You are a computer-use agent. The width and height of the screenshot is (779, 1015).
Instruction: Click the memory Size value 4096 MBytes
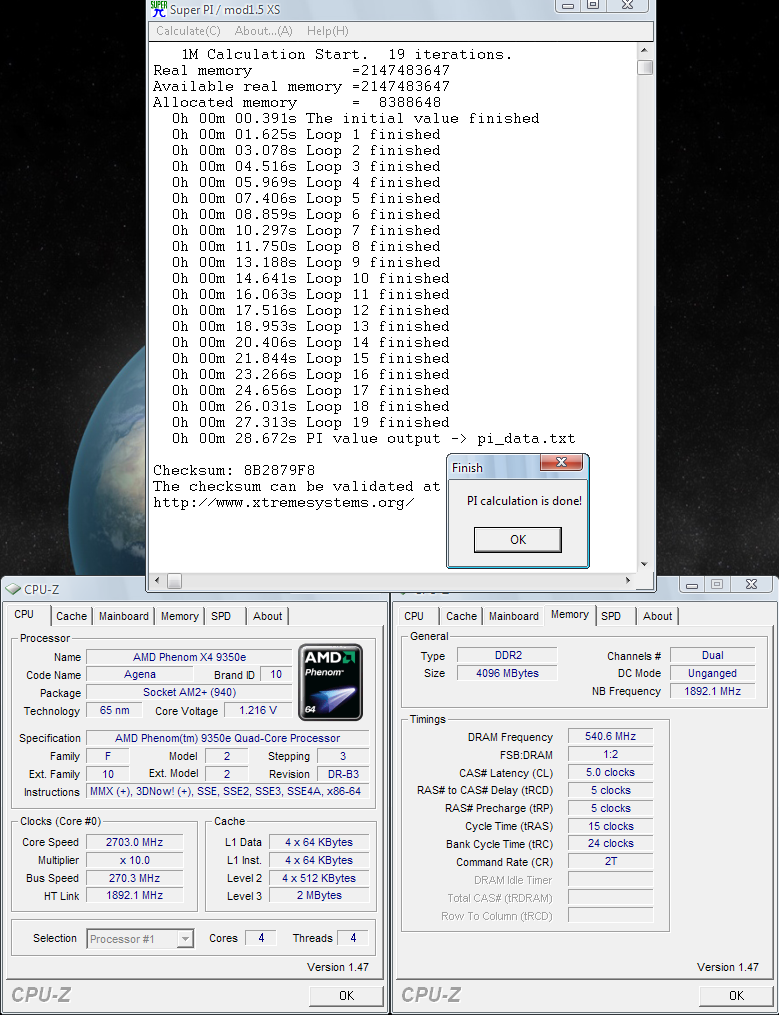(507, 673)
